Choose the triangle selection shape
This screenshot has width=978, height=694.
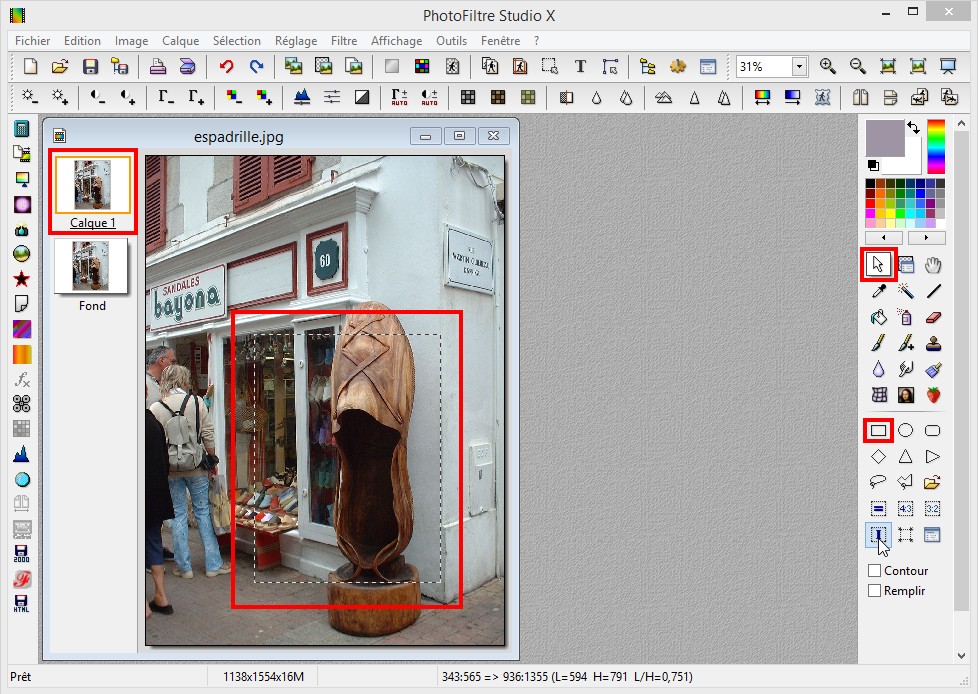click(x=906, y=457)
